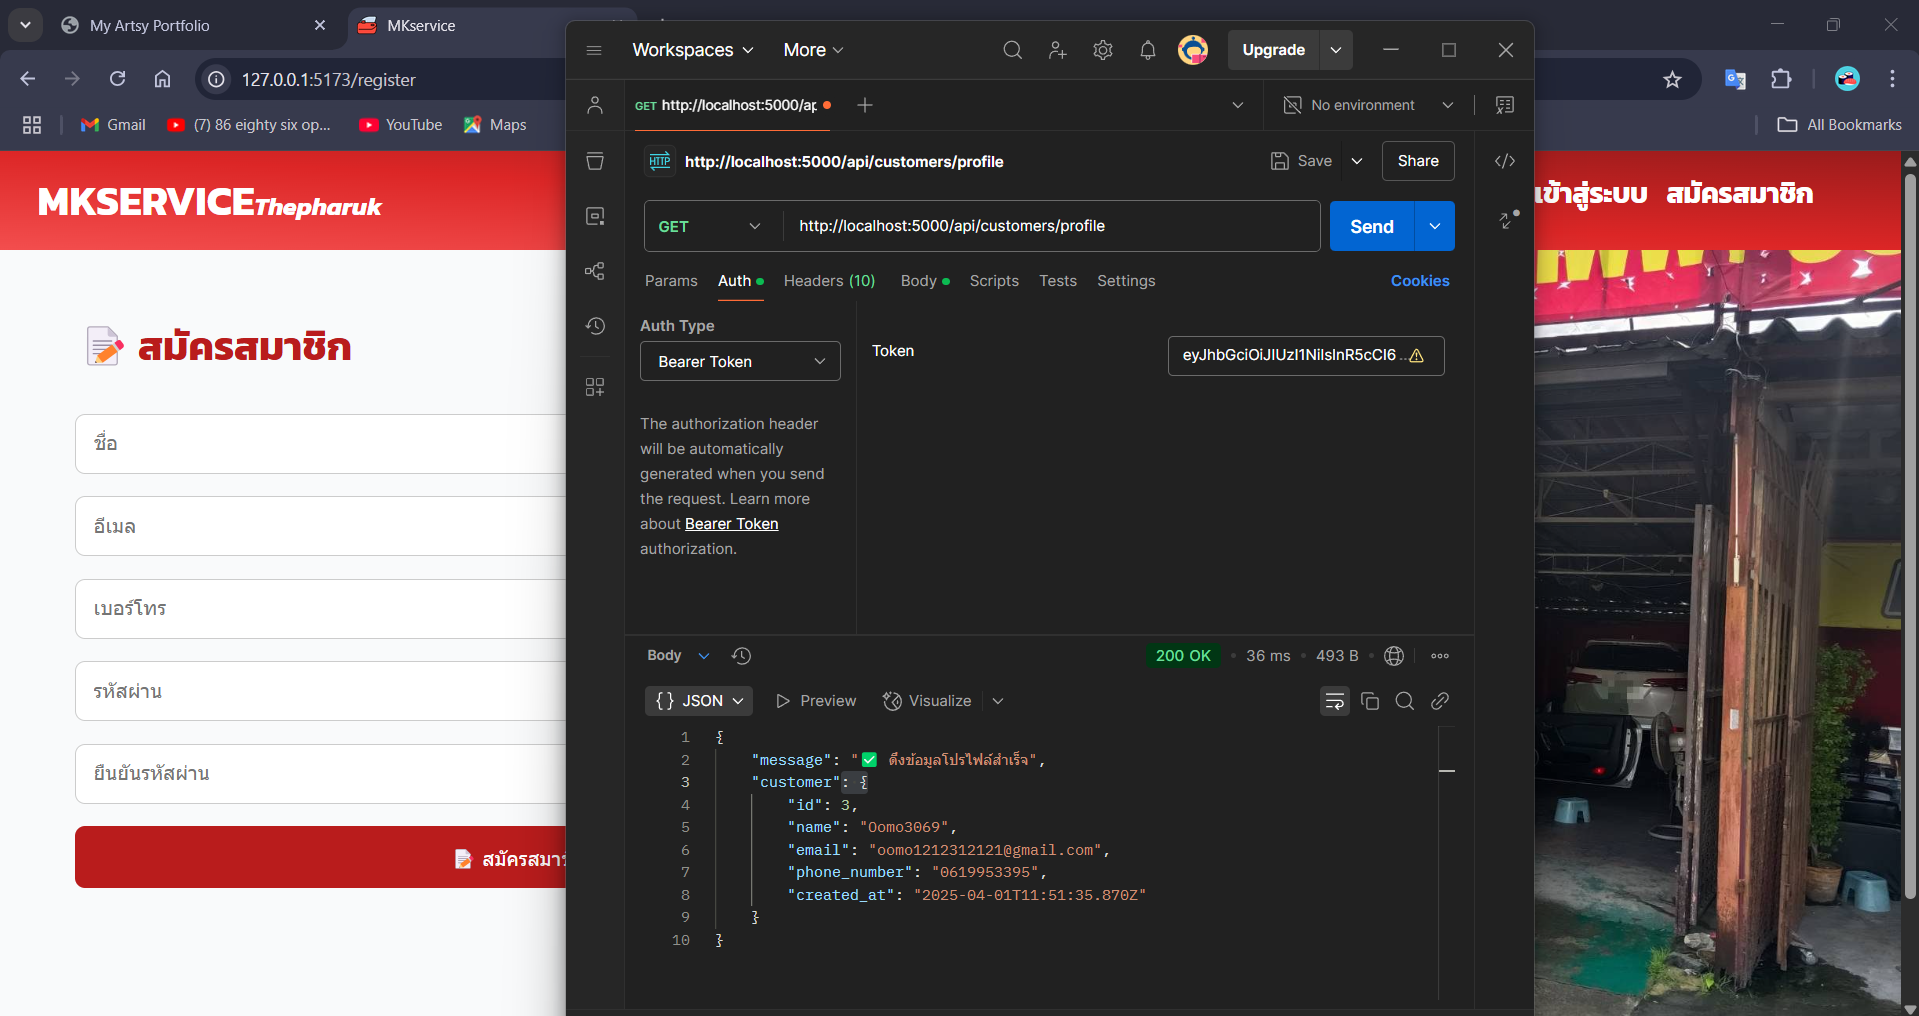The image size is (1919, 1016).
Task: Open trash icon in Postman sidebar
Action: point(595,161)
